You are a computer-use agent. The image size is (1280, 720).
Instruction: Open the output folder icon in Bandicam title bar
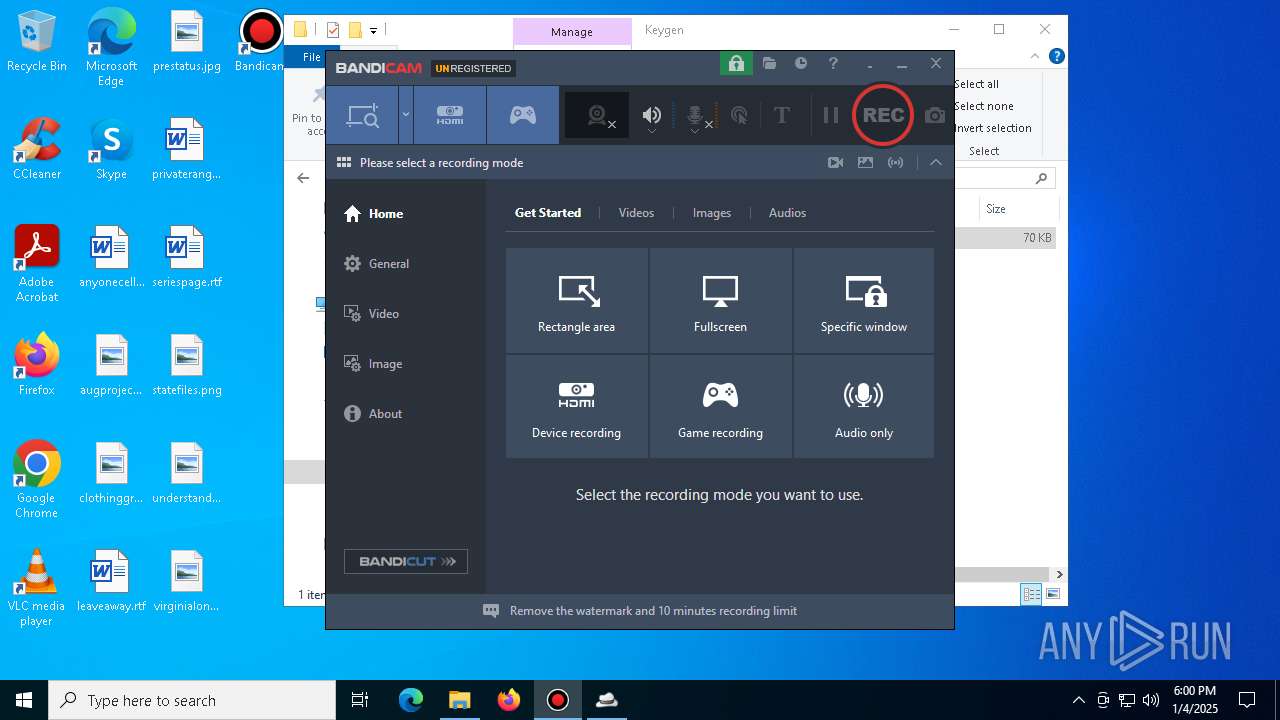[769, 63]
